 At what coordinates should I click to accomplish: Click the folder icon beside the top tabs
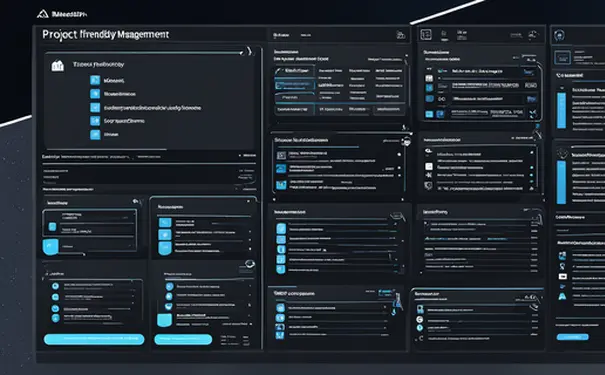[x=401, y=35]
